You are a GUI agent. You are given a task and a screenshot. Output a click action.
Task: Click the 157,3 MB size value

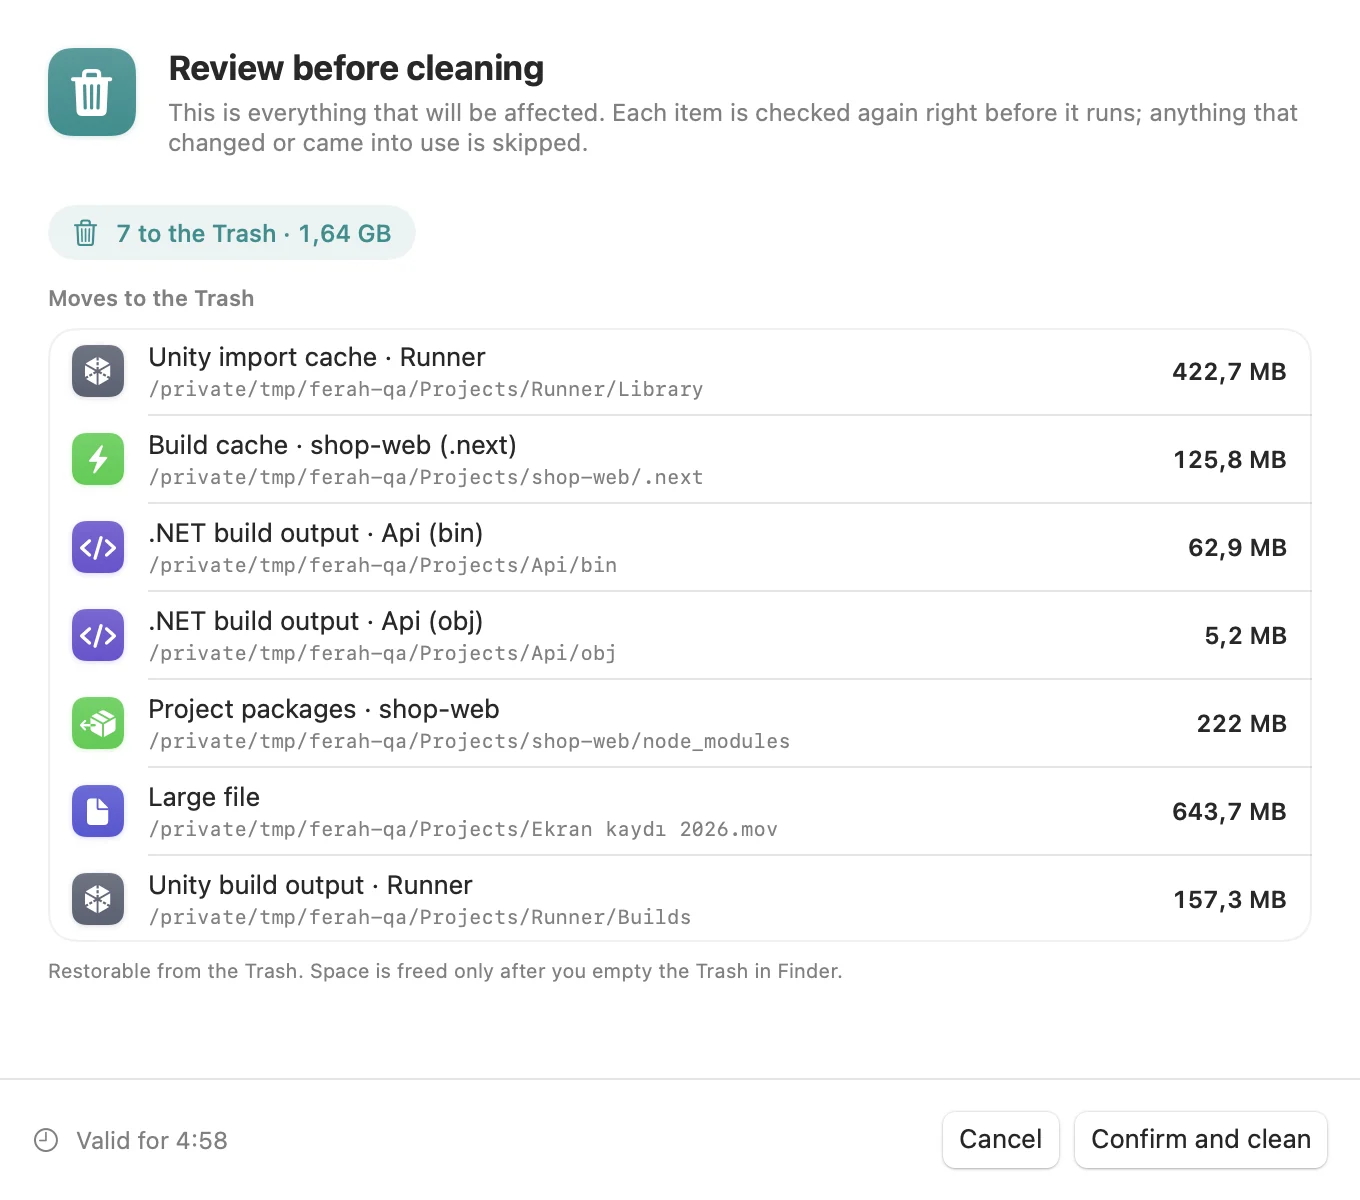(1230, 900)
